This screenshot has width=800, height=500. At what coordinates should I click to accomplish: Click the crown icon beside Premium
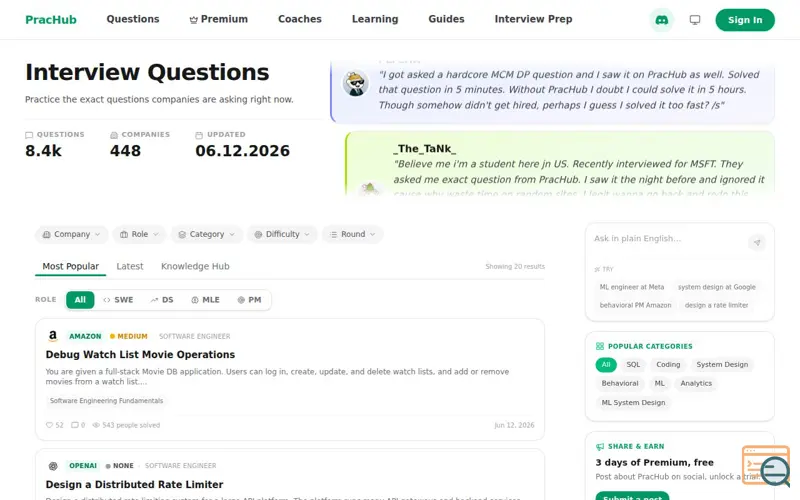(193, 20)
